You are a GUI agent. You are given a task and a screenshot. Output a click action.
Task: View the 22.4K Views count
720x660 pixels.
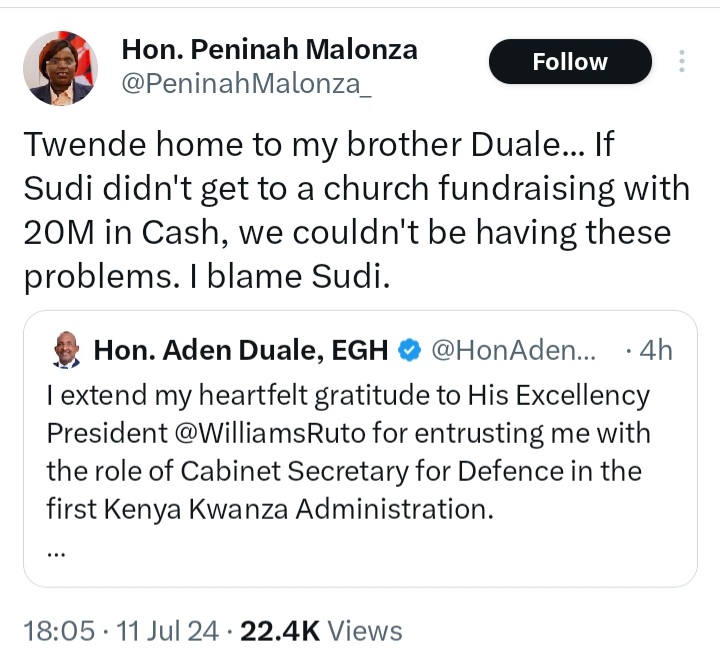(321, 631)
